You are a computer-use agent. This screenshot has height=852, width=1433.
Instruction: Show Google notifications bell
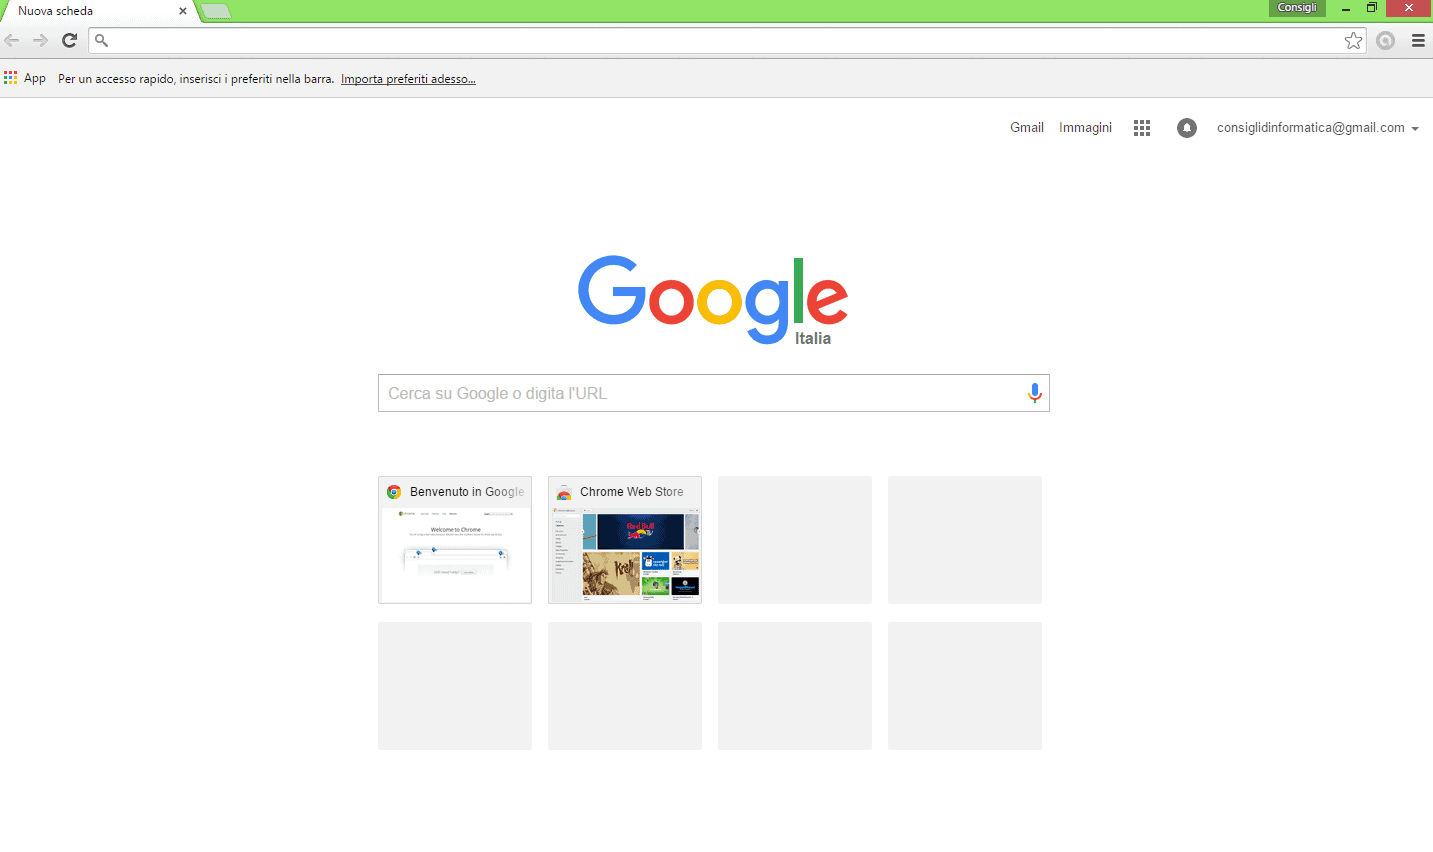[1187, 128]
